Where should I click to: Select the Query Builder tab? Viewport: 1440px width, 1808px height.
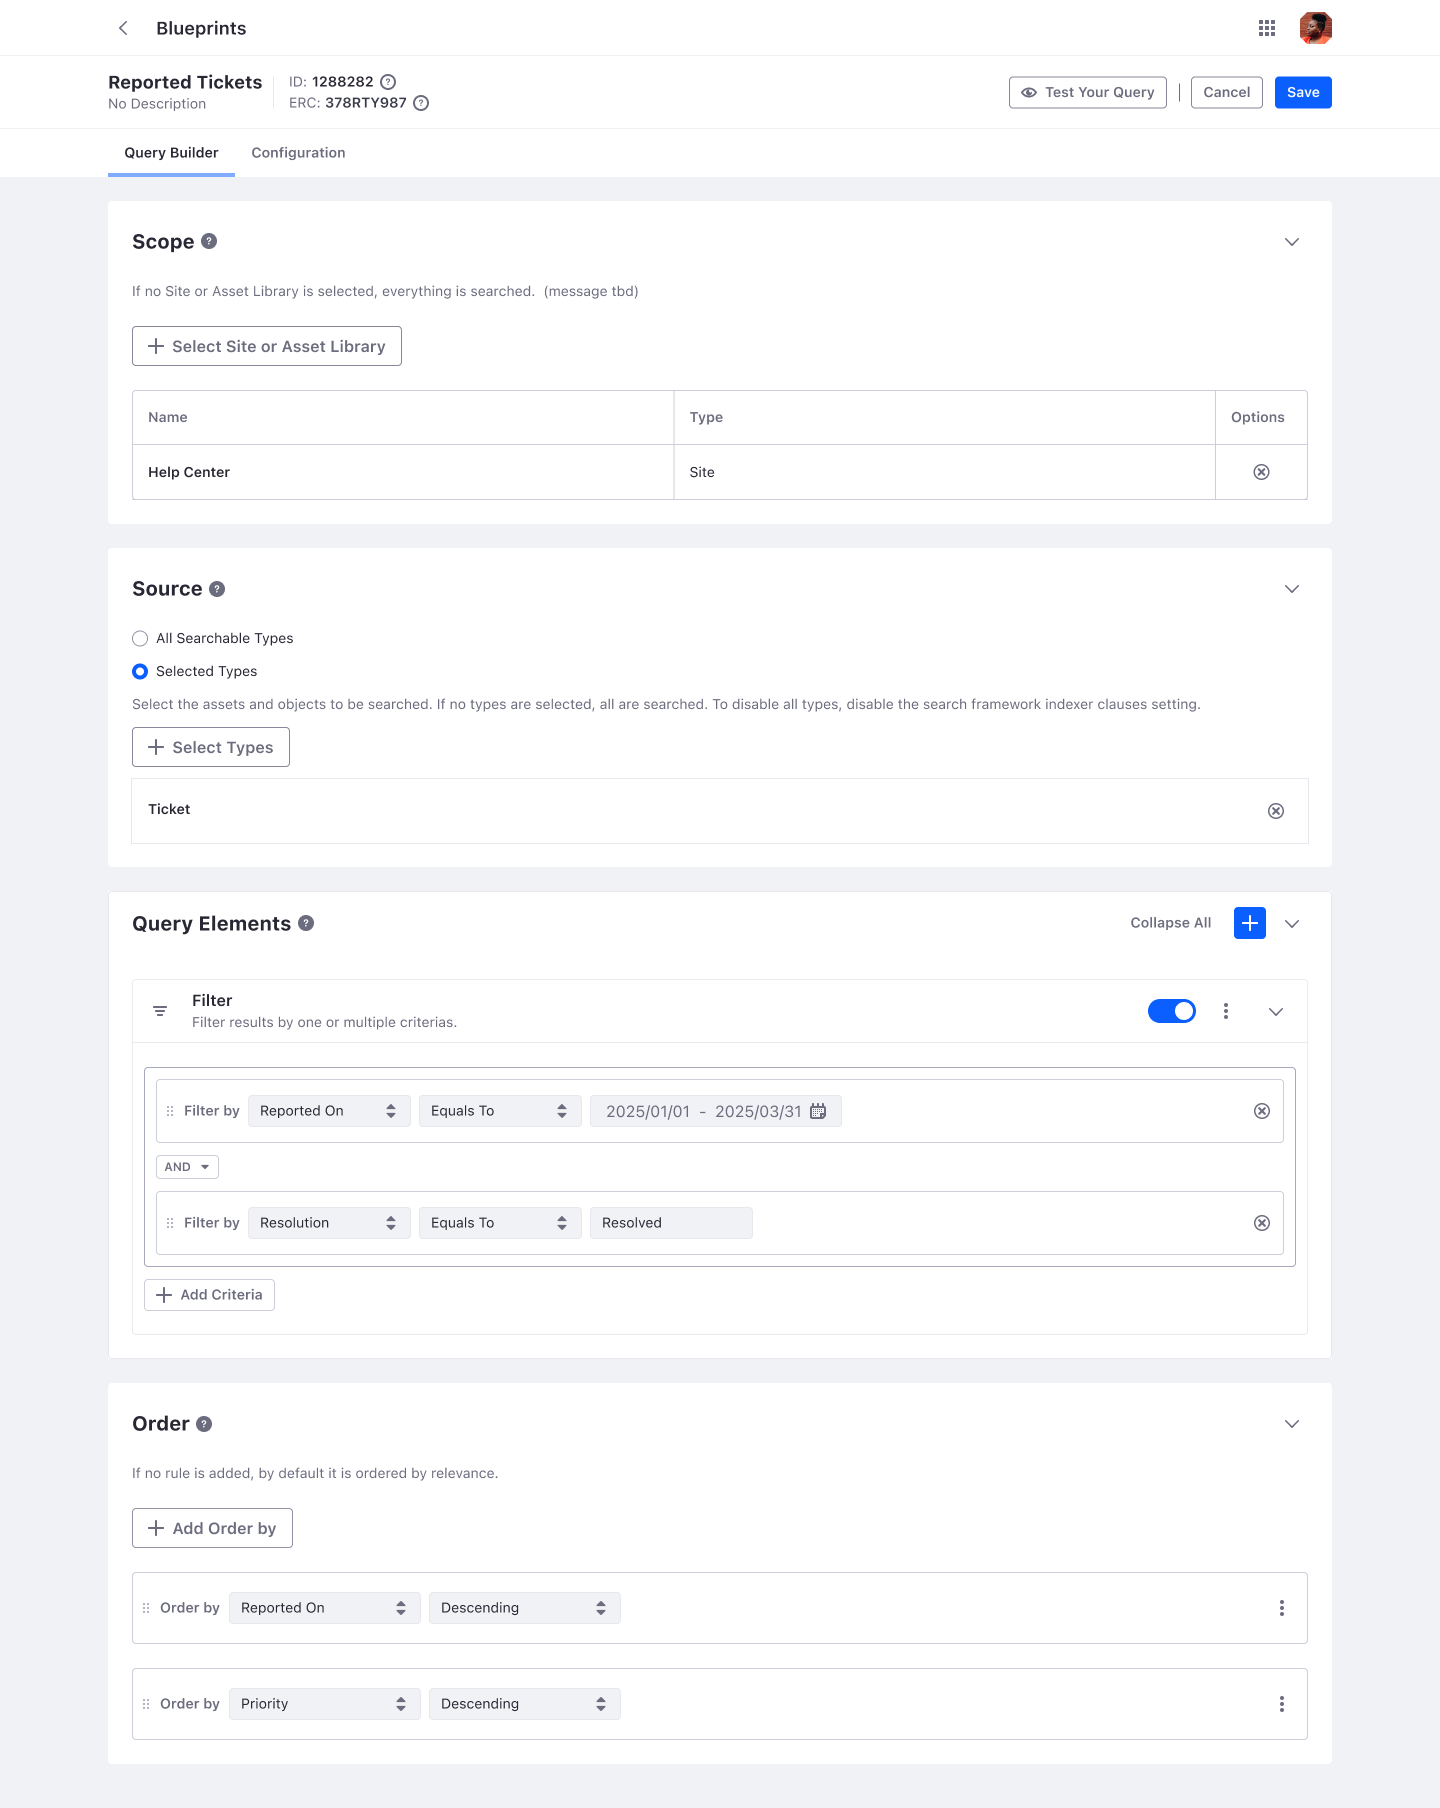pyautogui.click(x=171, y=153)
